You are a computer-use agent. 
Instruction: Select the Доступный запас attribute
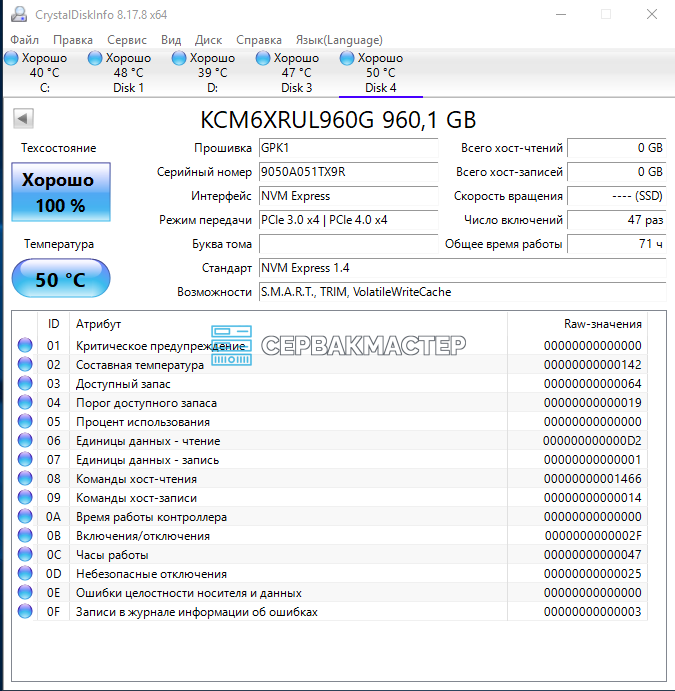[x=123, y=384]
